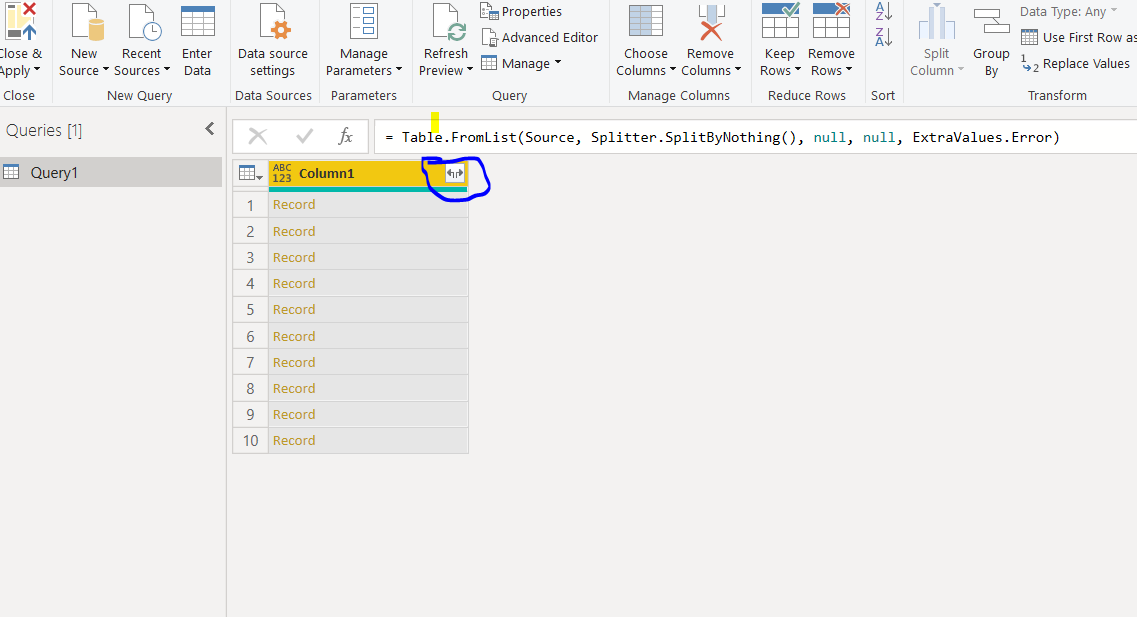Select row number 6
Screen dimensions: 1137x617
click(x=250, y=336)
